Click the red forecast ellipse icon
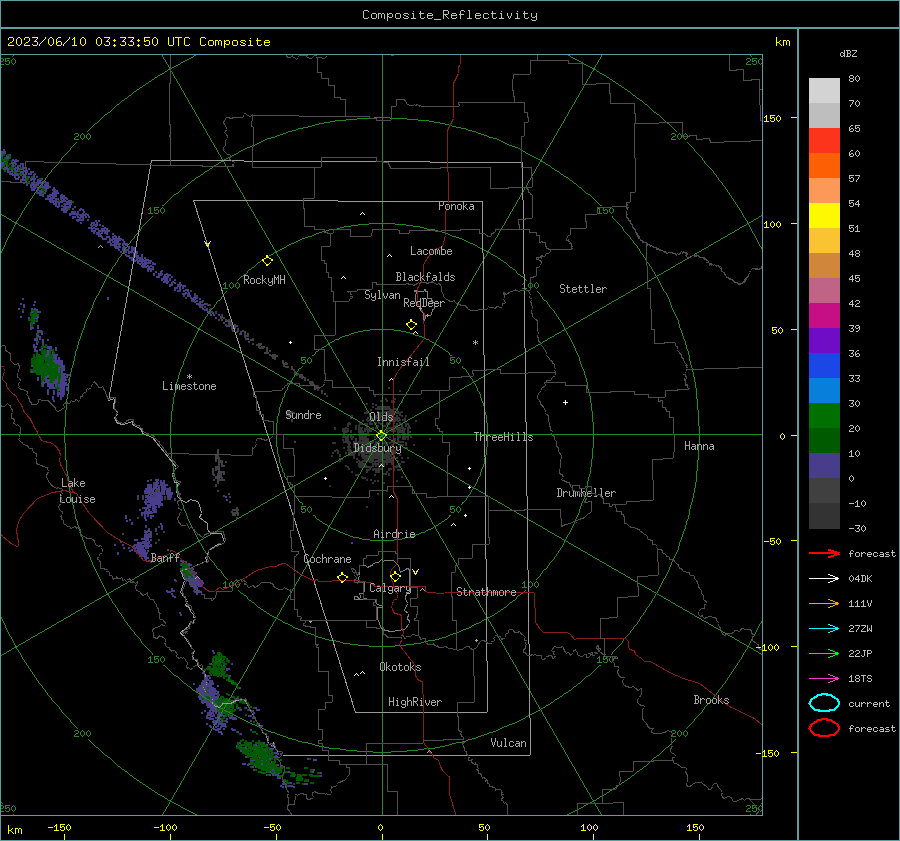900x841 pixels. click(x=824, y=728)
